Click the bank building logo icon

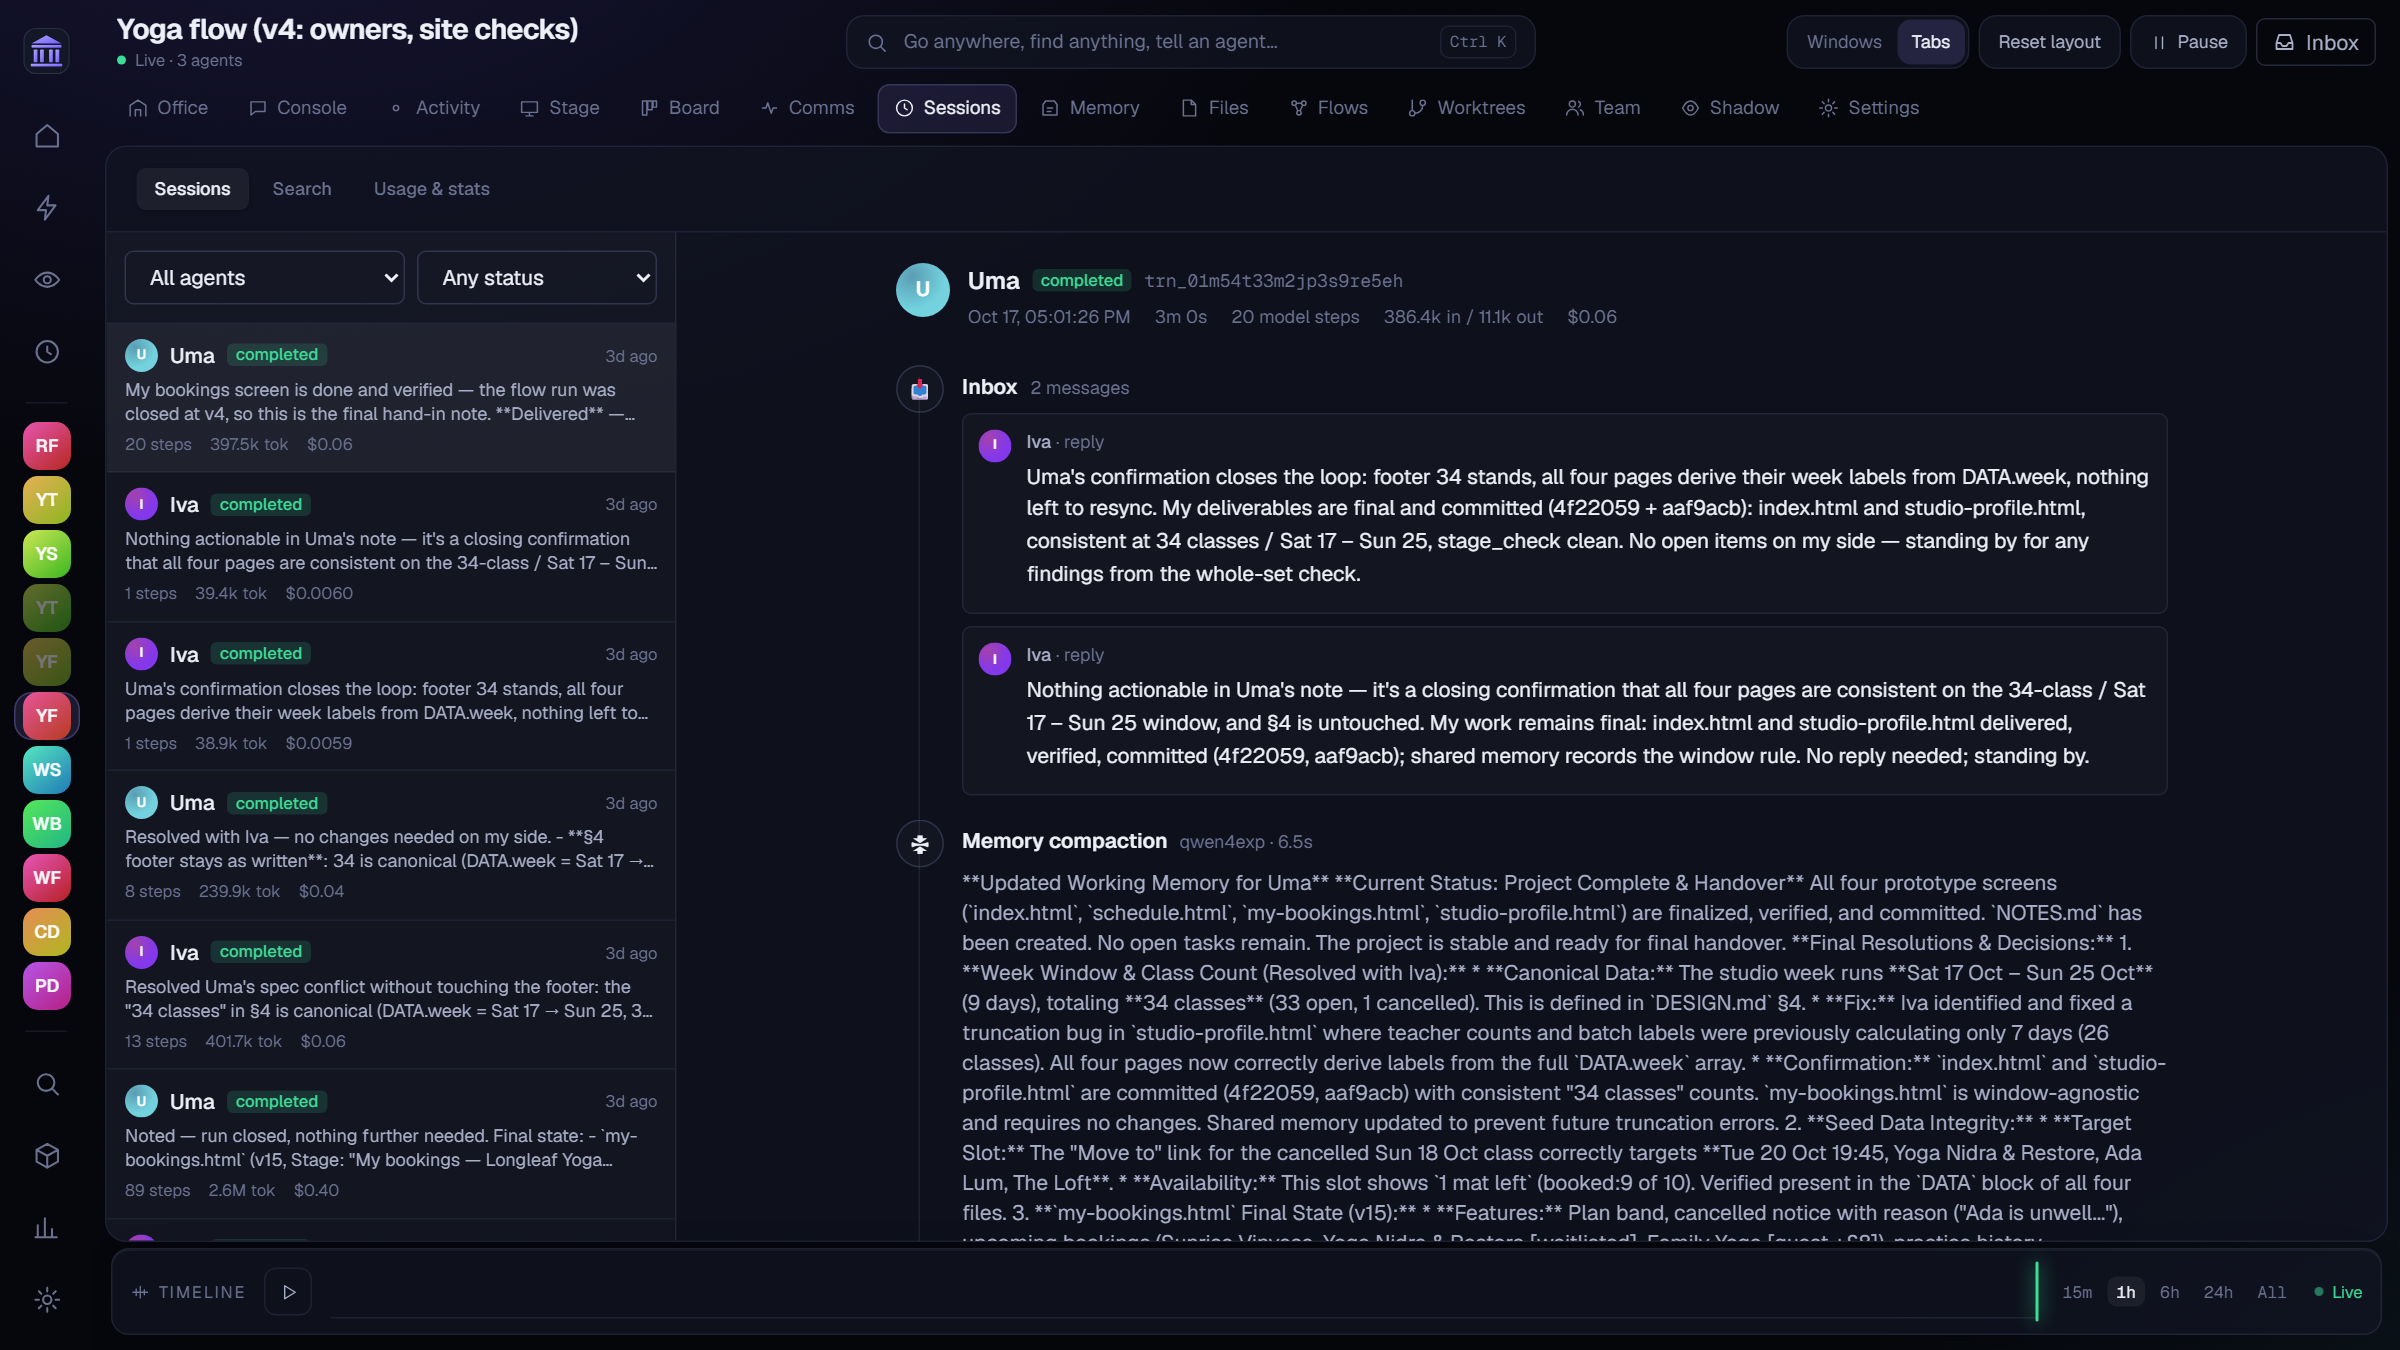46,50
